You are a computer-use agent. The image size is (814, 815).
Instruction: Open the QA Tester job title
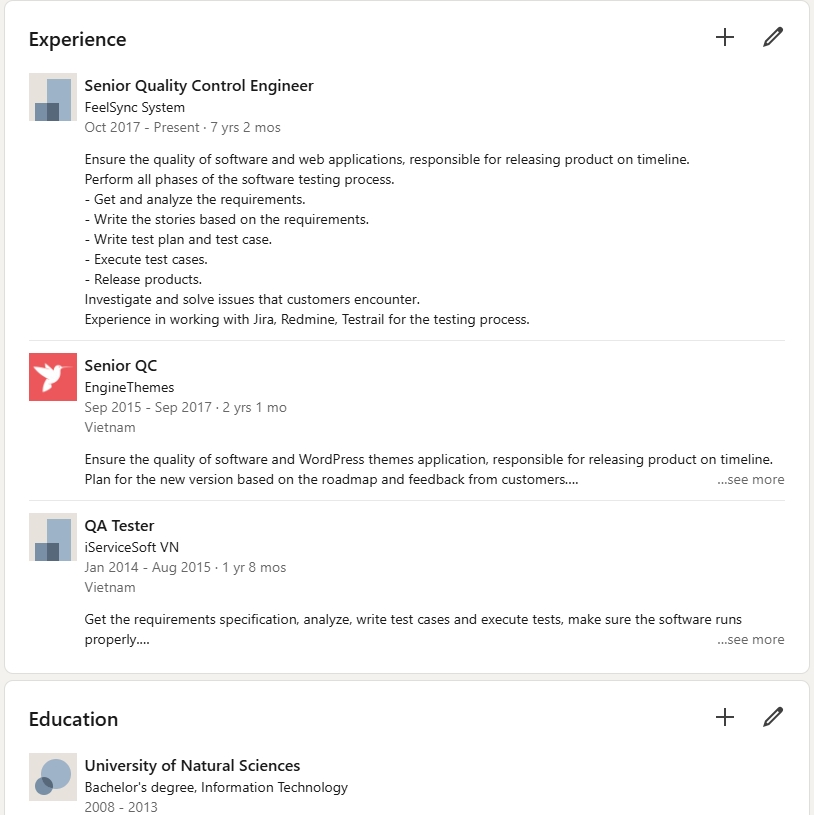[x=119, y=525]
